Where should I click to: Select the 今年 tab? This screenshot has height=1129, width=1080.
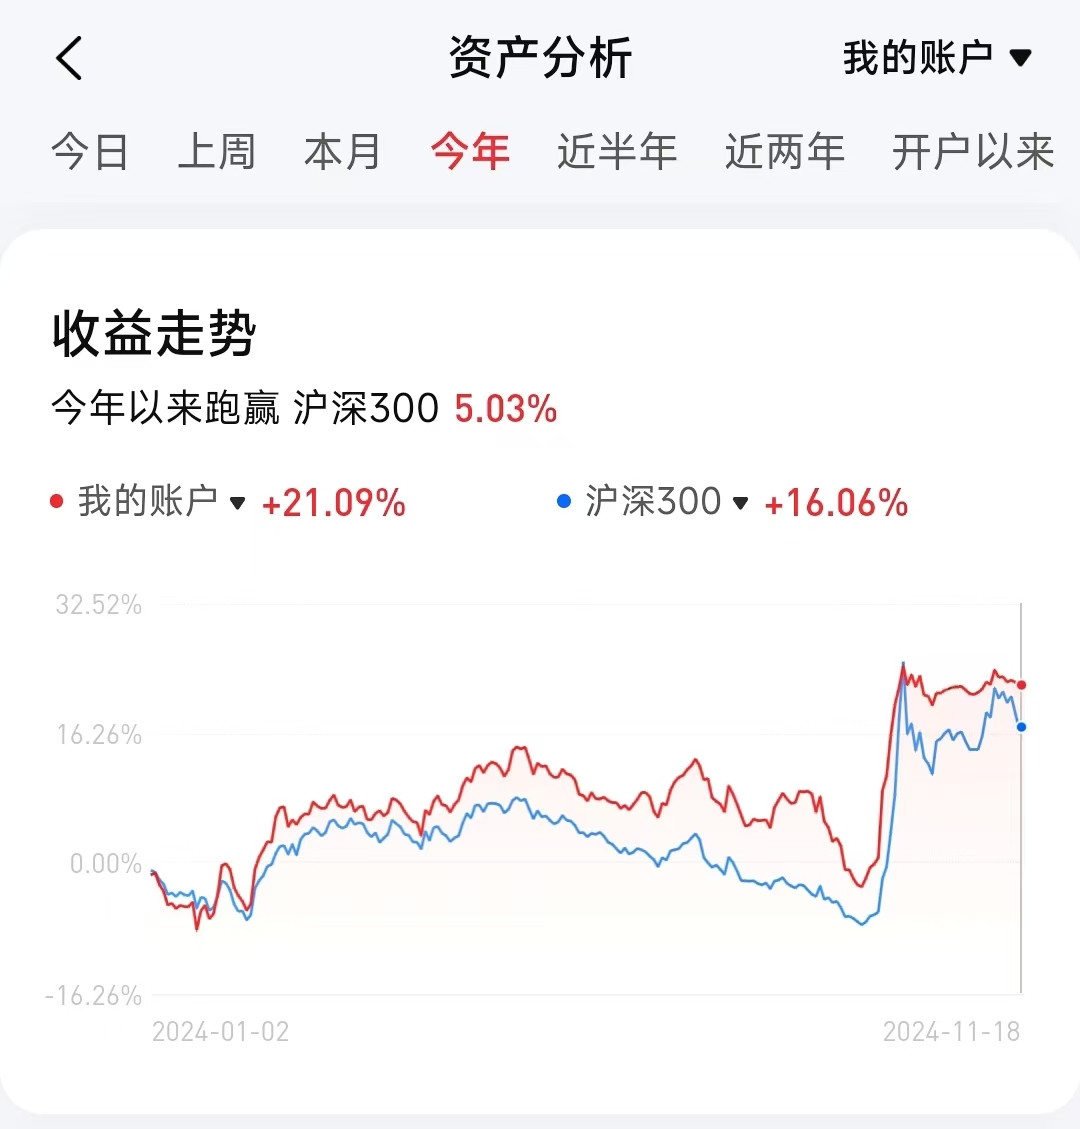click(470, 152)
